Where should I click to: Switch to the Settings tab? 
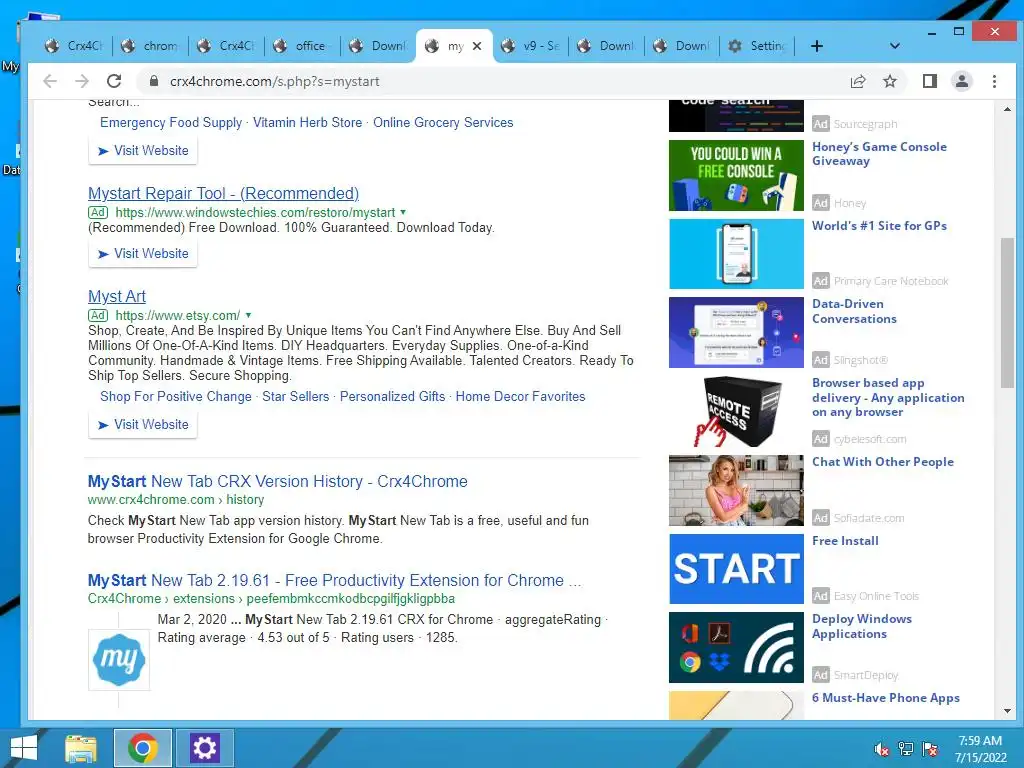(758, 46)
